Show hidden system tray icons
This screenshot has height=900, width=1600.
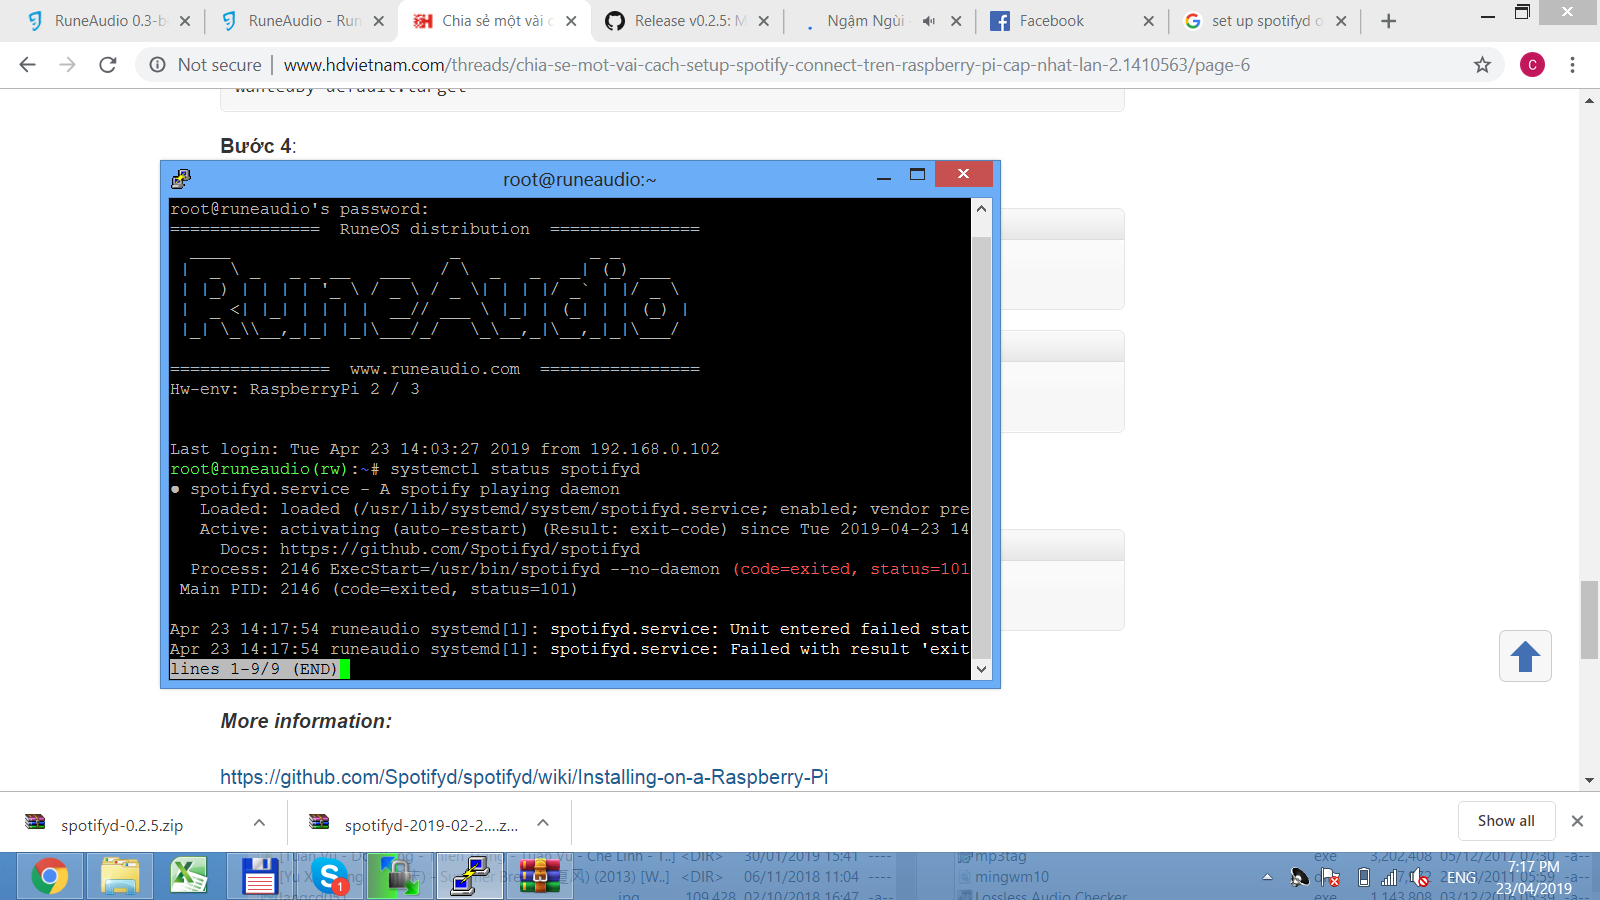(1267, 877)
